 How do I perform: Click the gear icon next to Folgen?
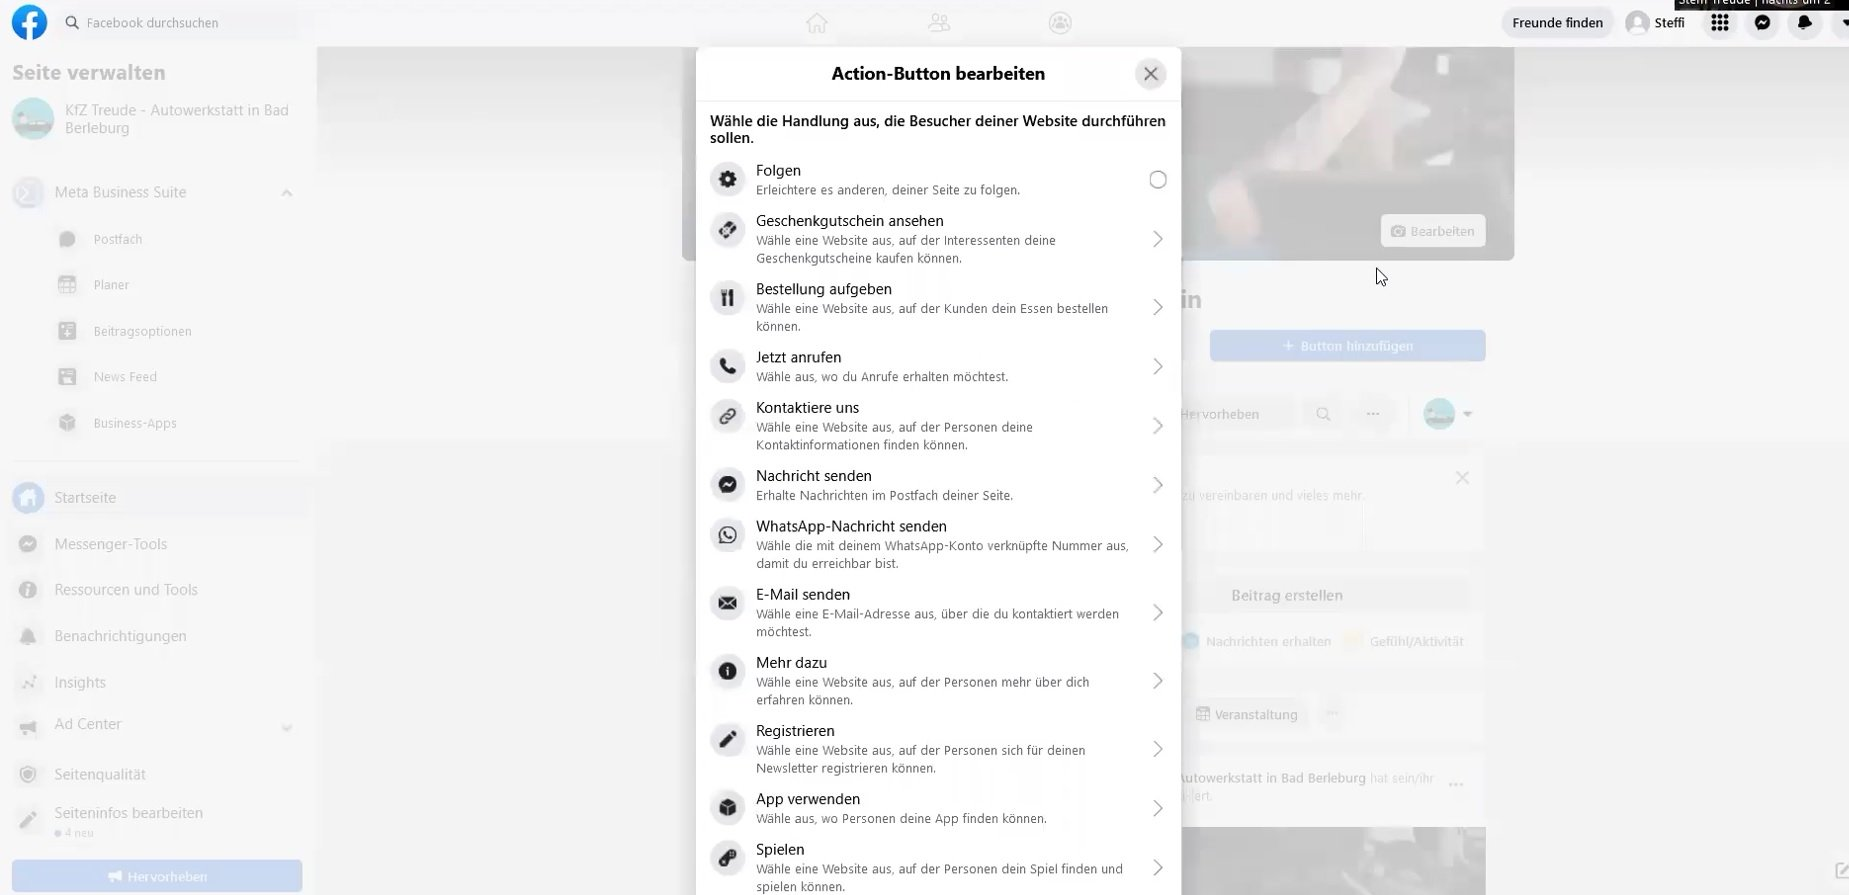point(728,179)
